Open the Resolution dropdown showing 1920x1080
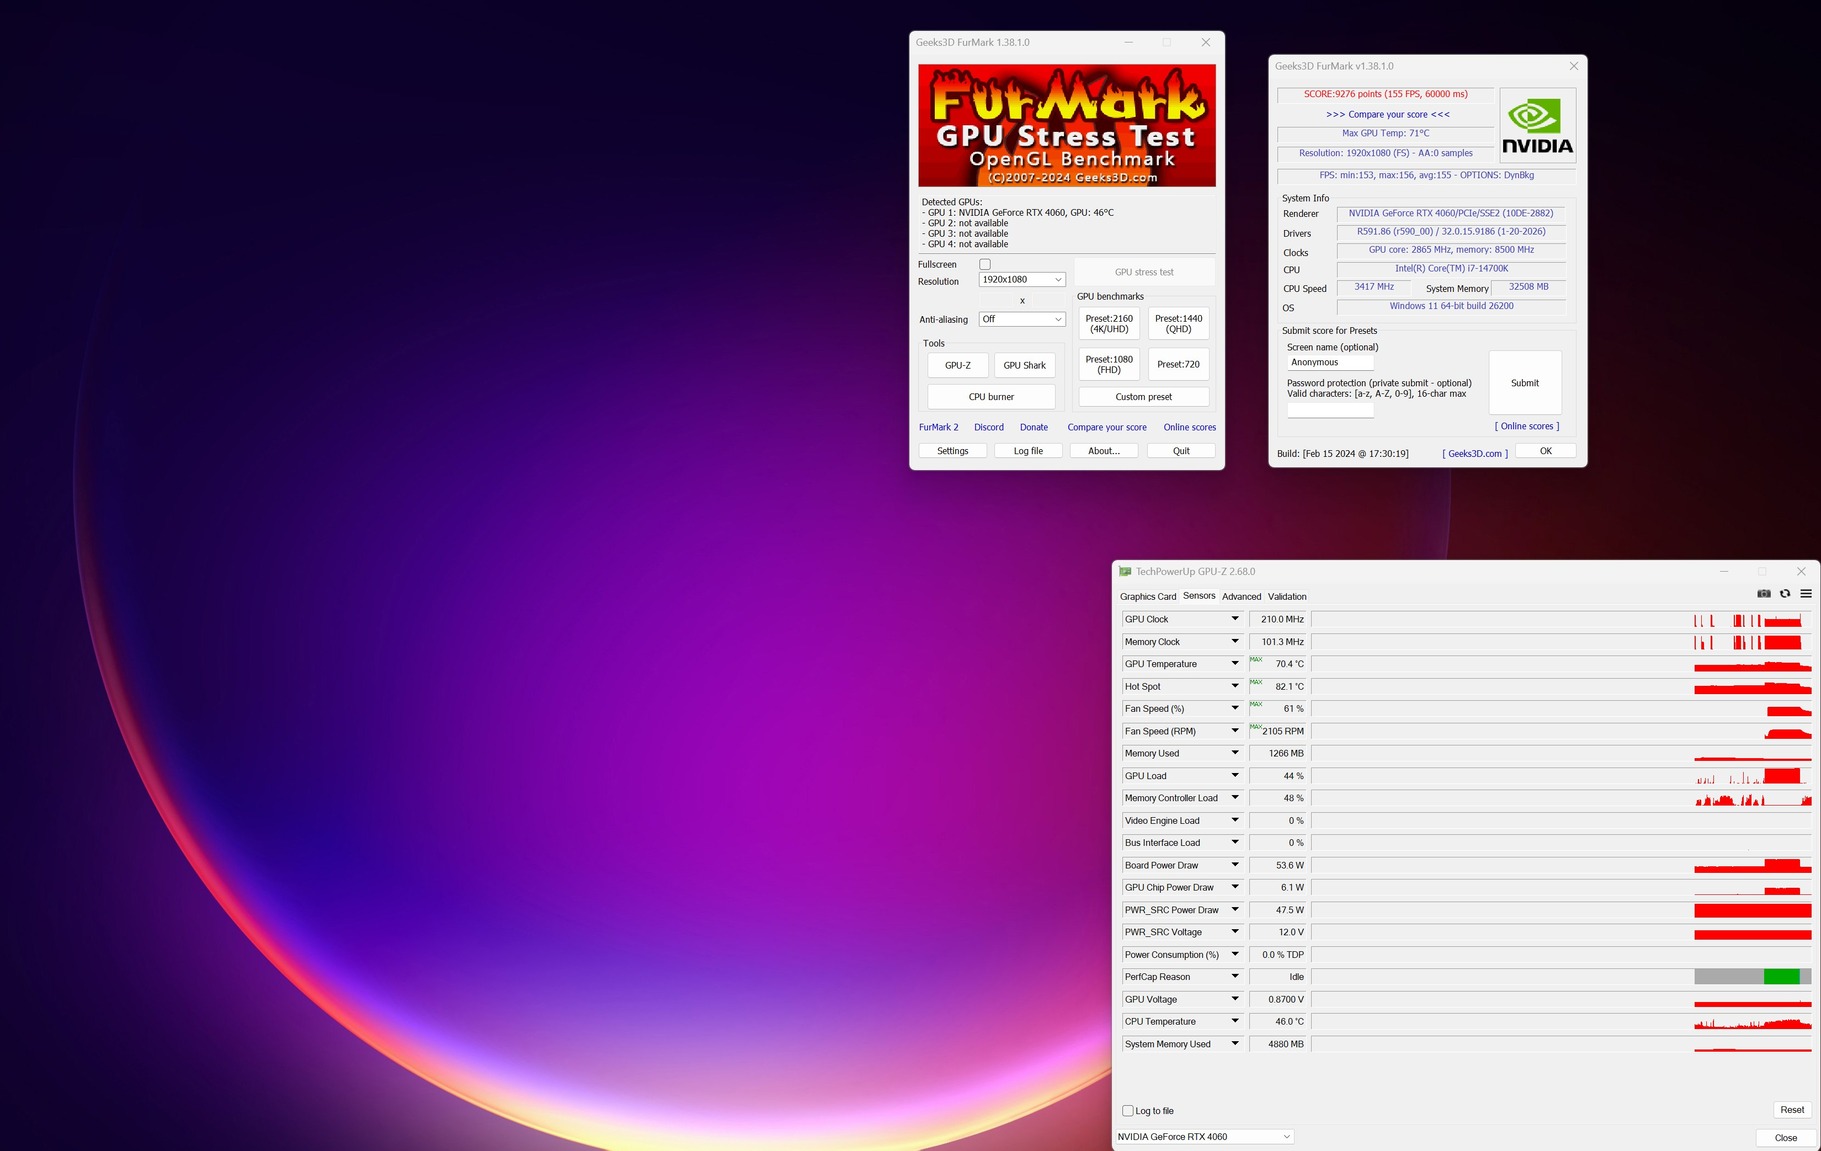Screen dimensions: 1821x1151 pos(1022,280)
